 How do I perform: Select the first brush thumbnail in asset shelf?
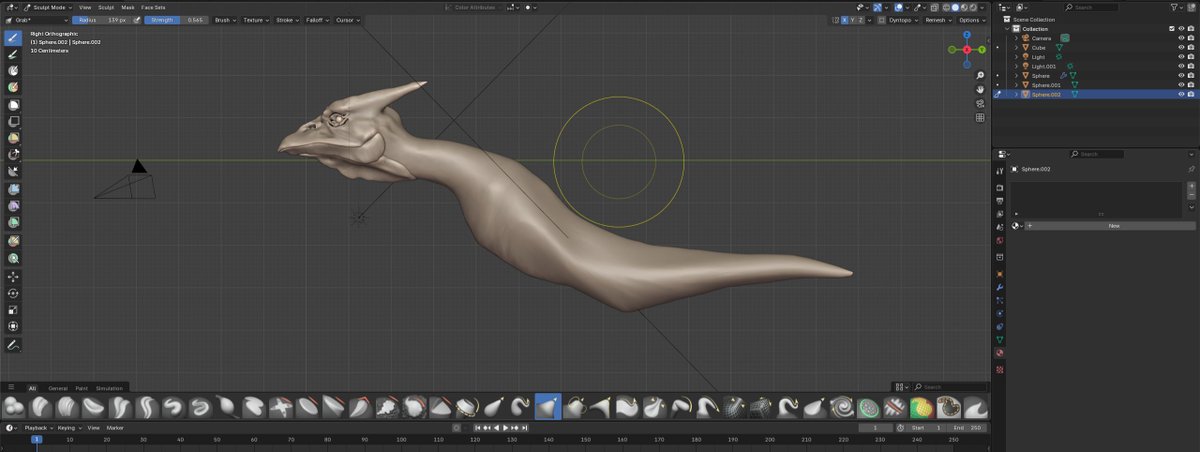click(x=13, y=406)
